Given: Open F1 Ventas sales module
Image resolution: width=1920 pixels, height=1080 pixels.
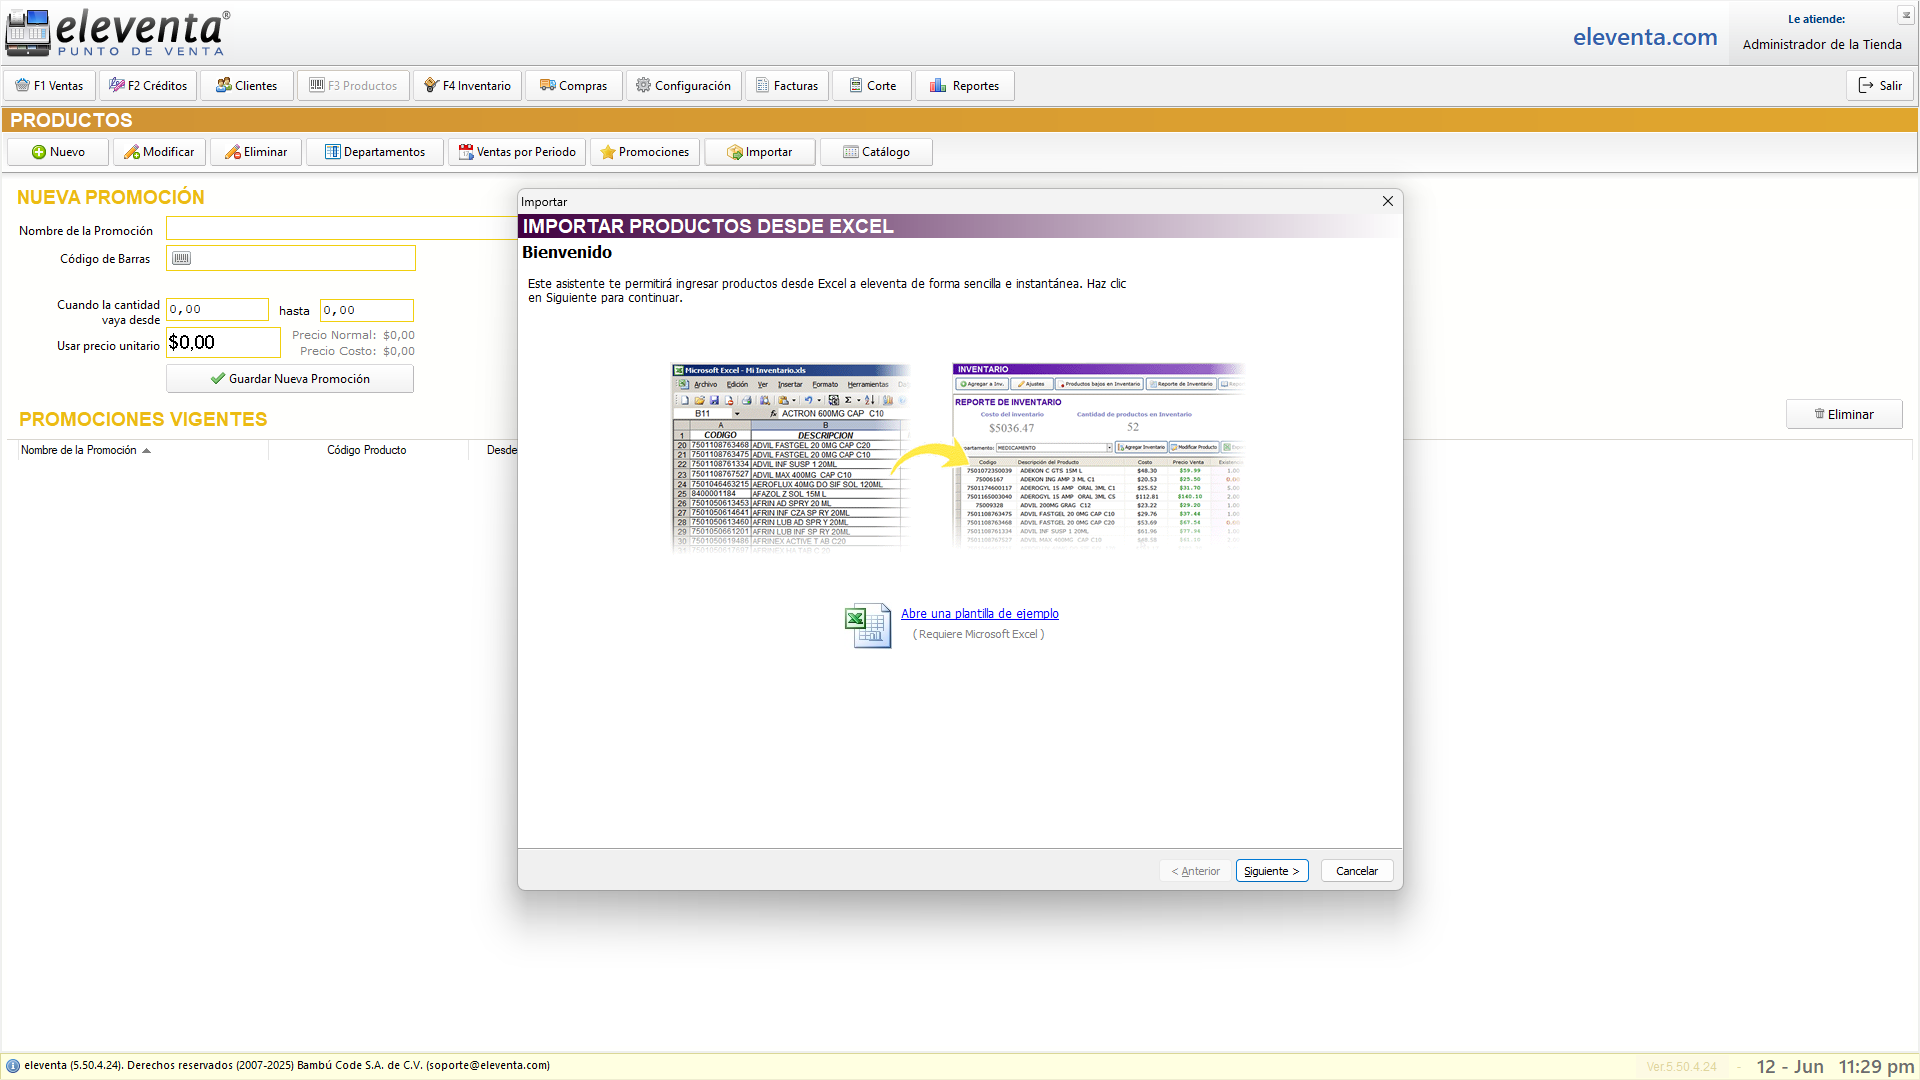Looking at the screenshot, I should [x=50, y=86].
